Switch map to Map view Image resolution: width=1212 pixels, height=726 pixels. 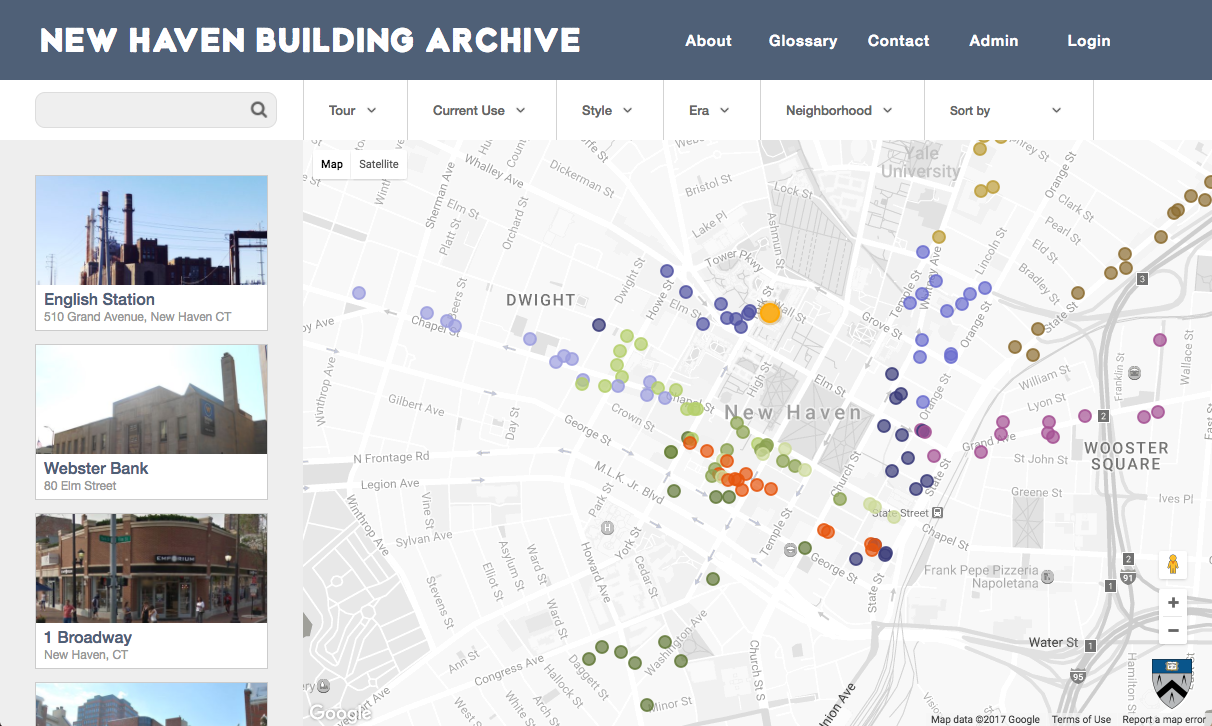[332, 164]
